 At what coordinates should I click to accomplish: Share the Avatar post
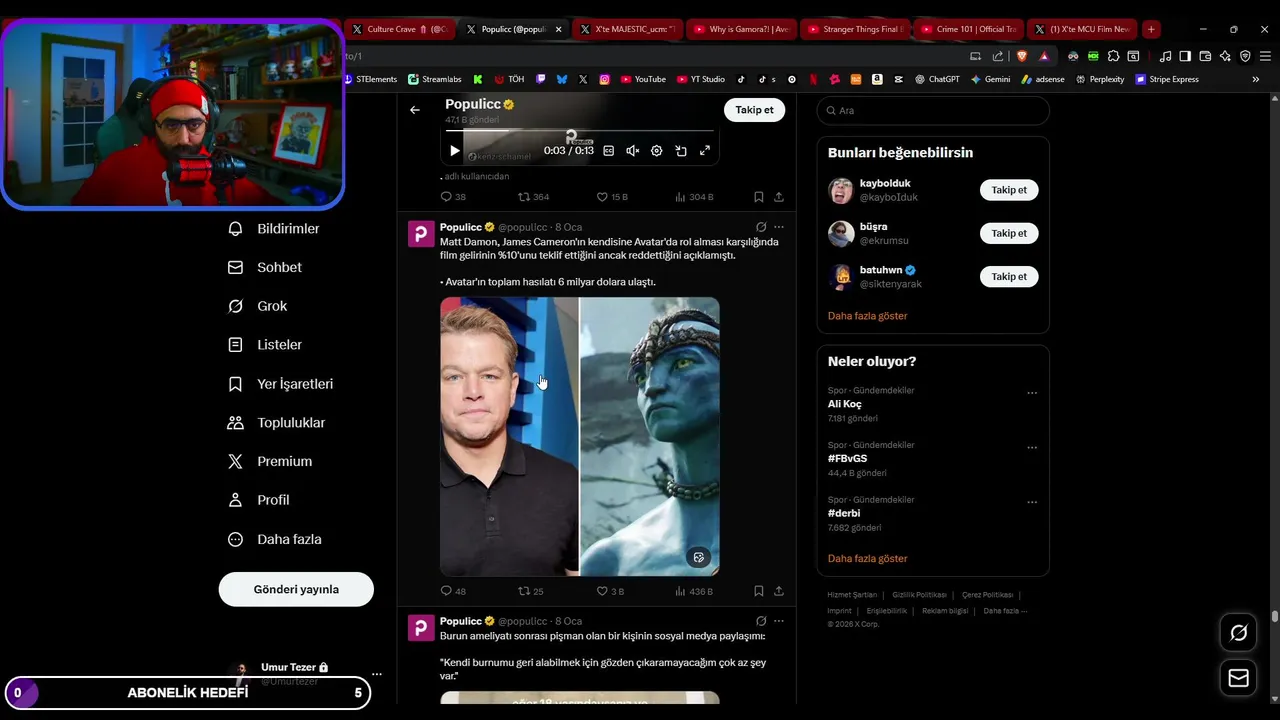click(x=779, y=591)
